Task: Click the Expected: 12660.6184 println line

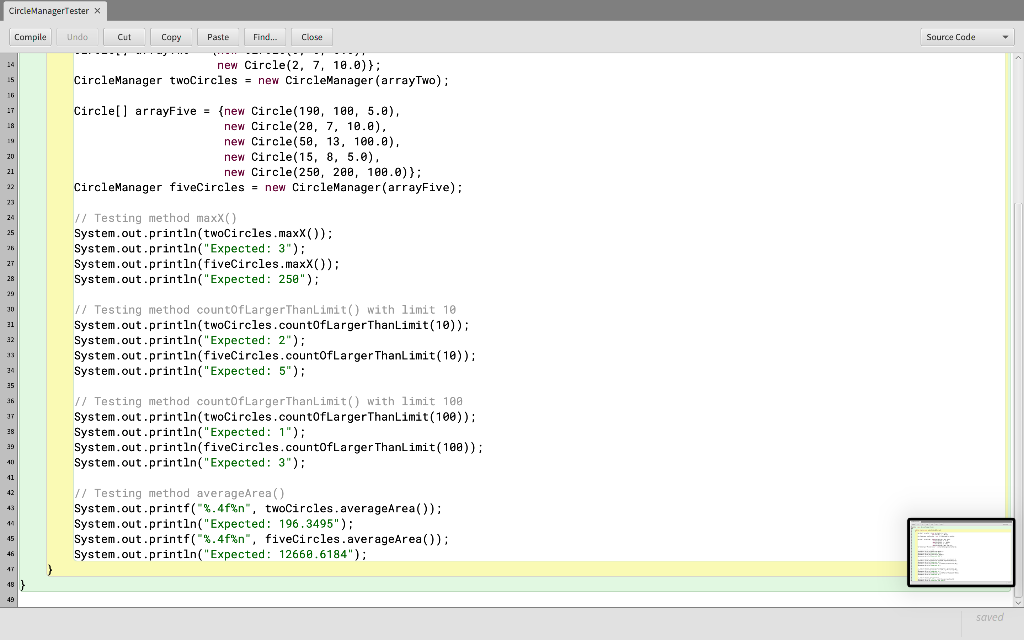Action: click(219, 554)
